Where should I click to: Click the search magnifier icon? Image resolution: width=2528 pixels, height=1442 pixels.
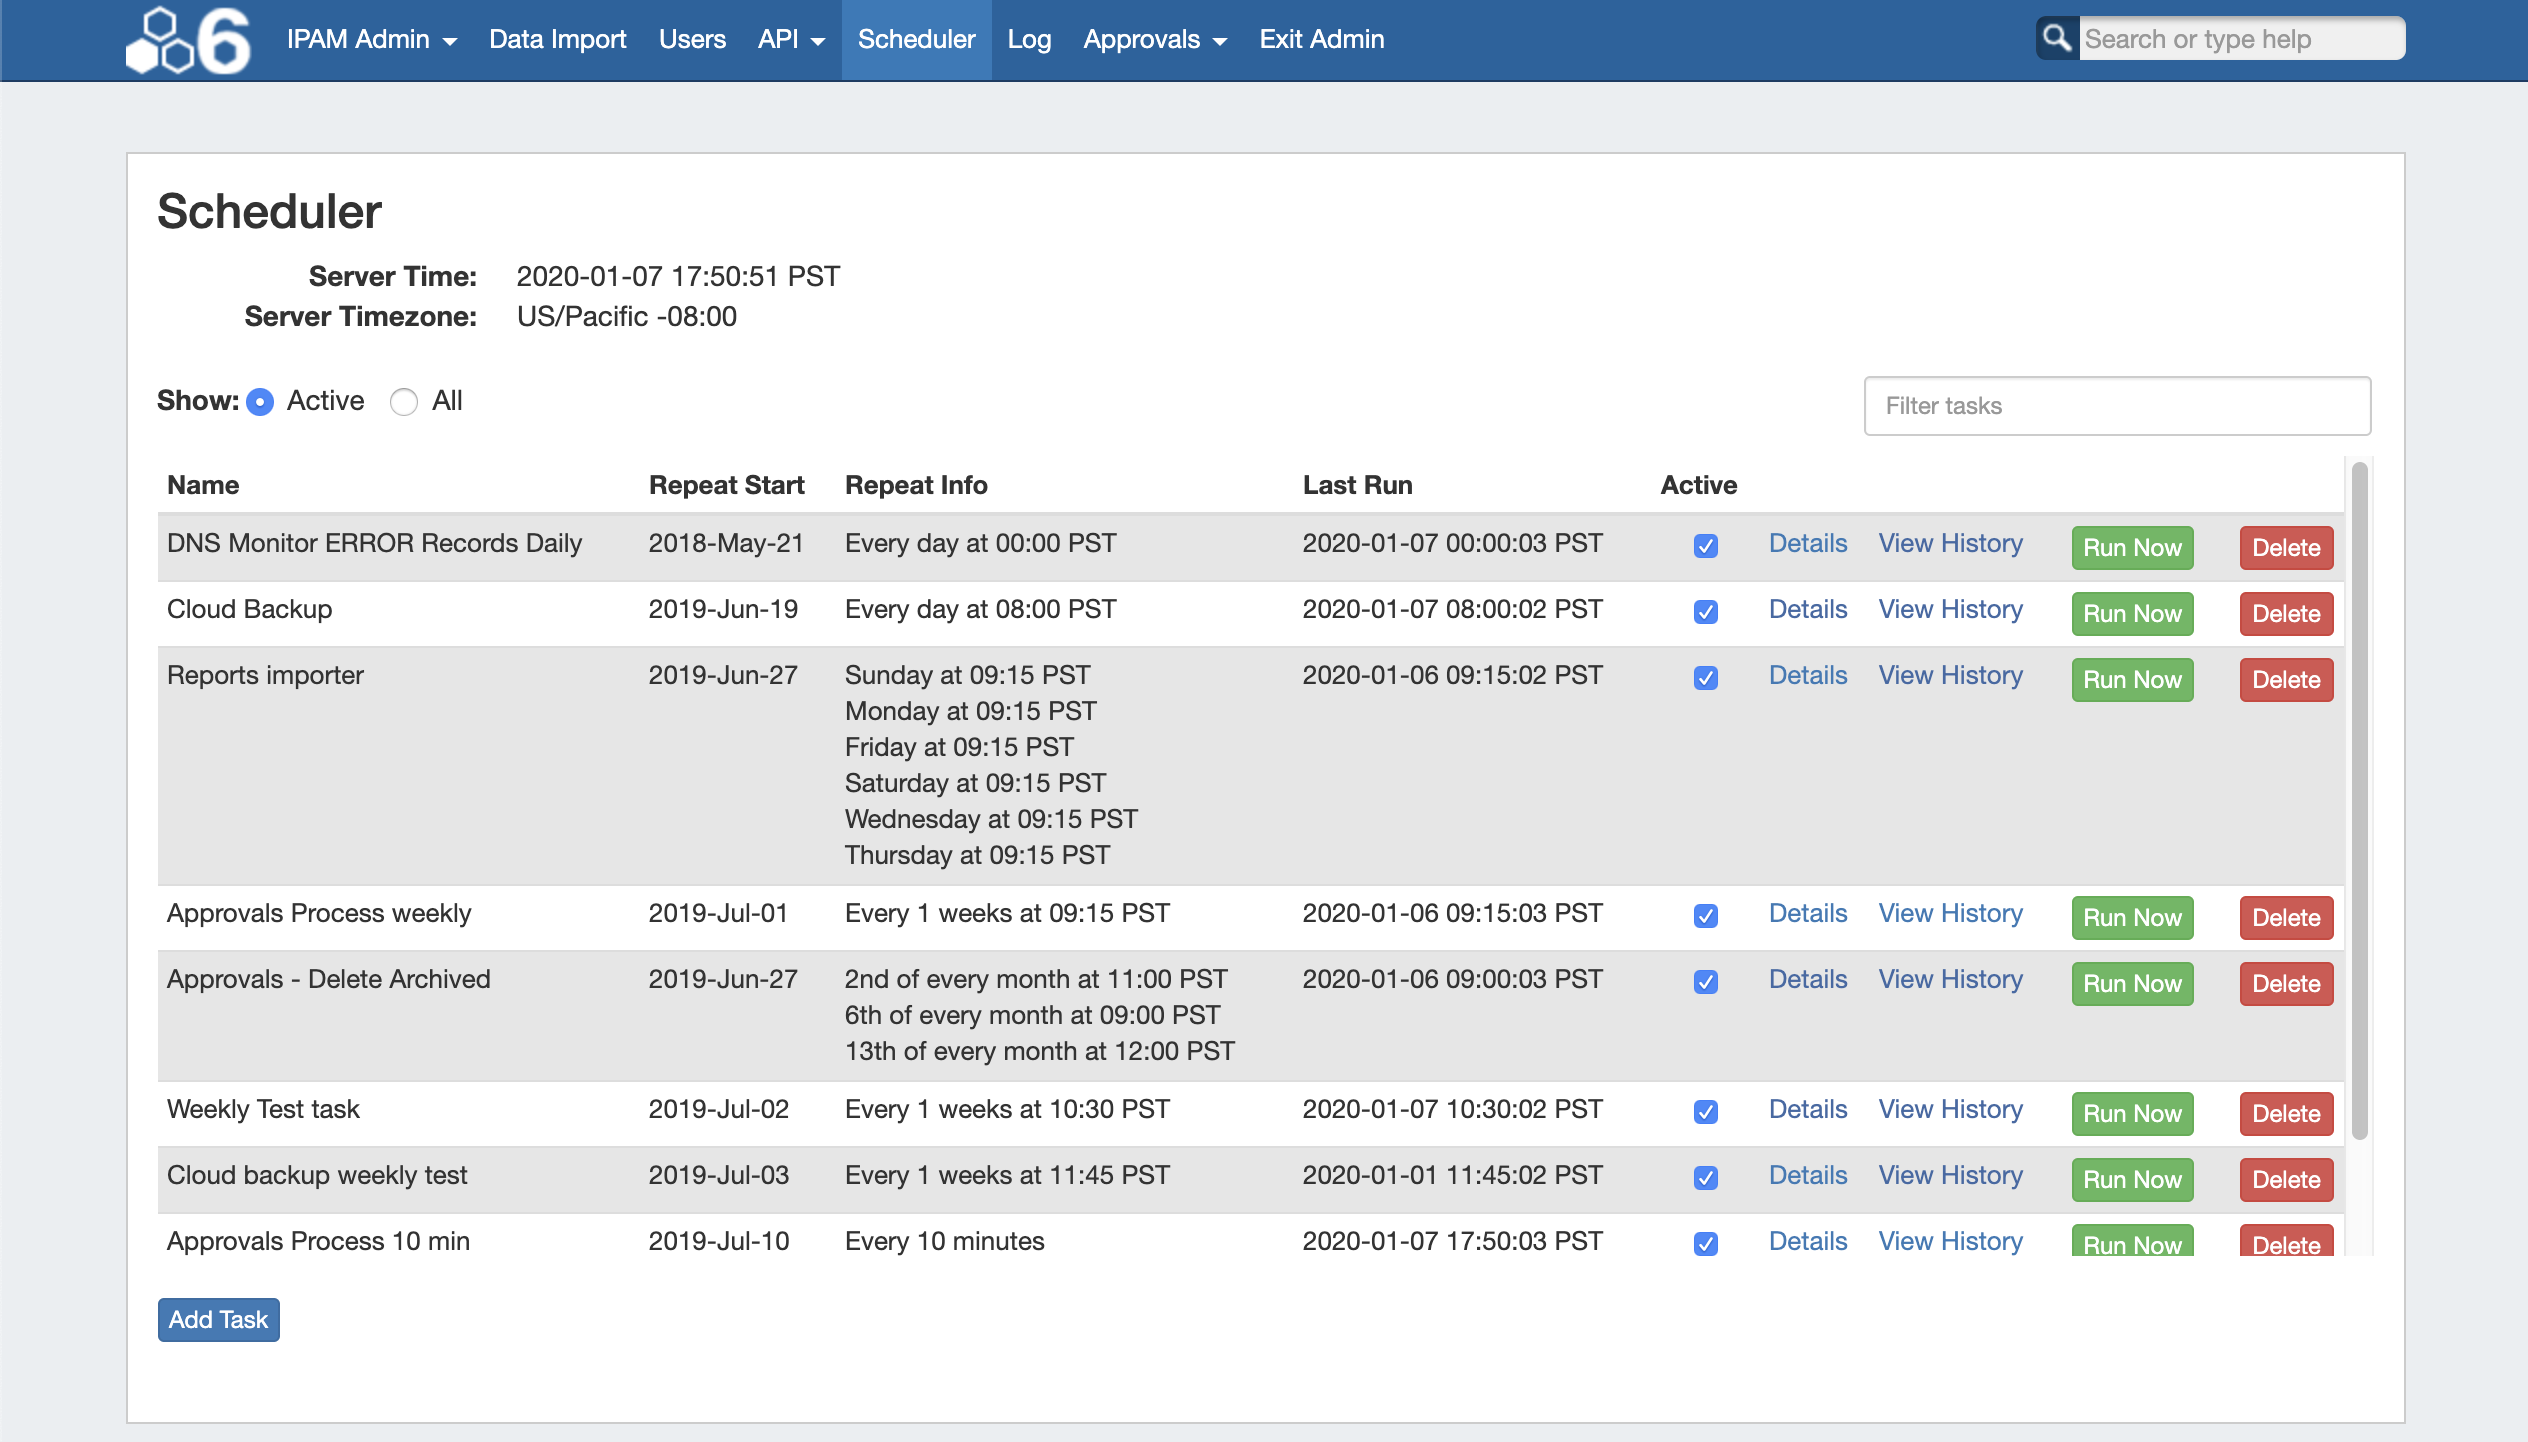(x=2057, y=39)
